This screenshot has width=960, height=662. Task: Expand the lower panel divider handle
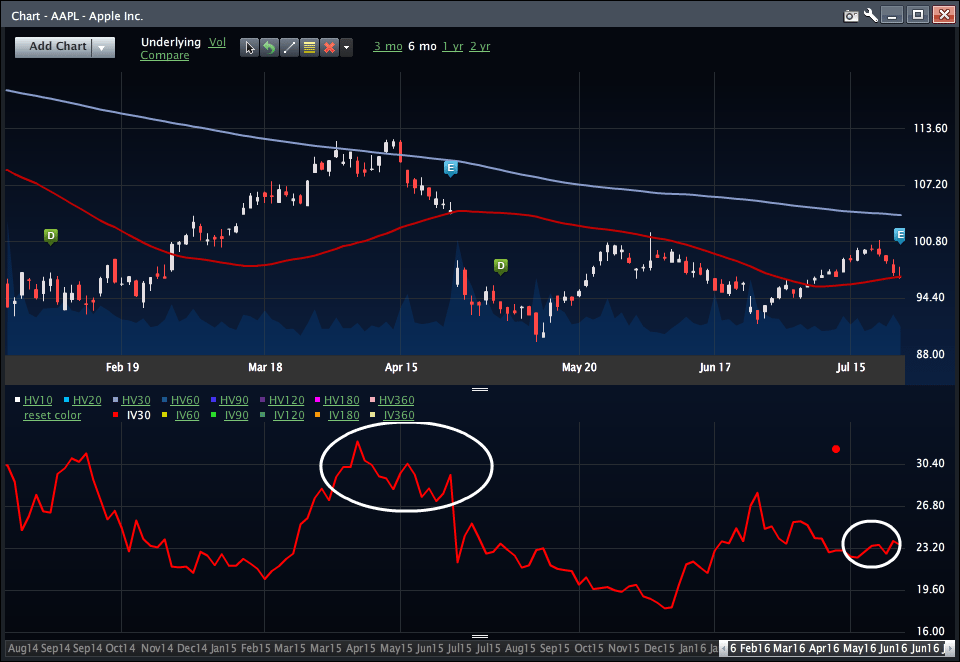tap(480, 389)
